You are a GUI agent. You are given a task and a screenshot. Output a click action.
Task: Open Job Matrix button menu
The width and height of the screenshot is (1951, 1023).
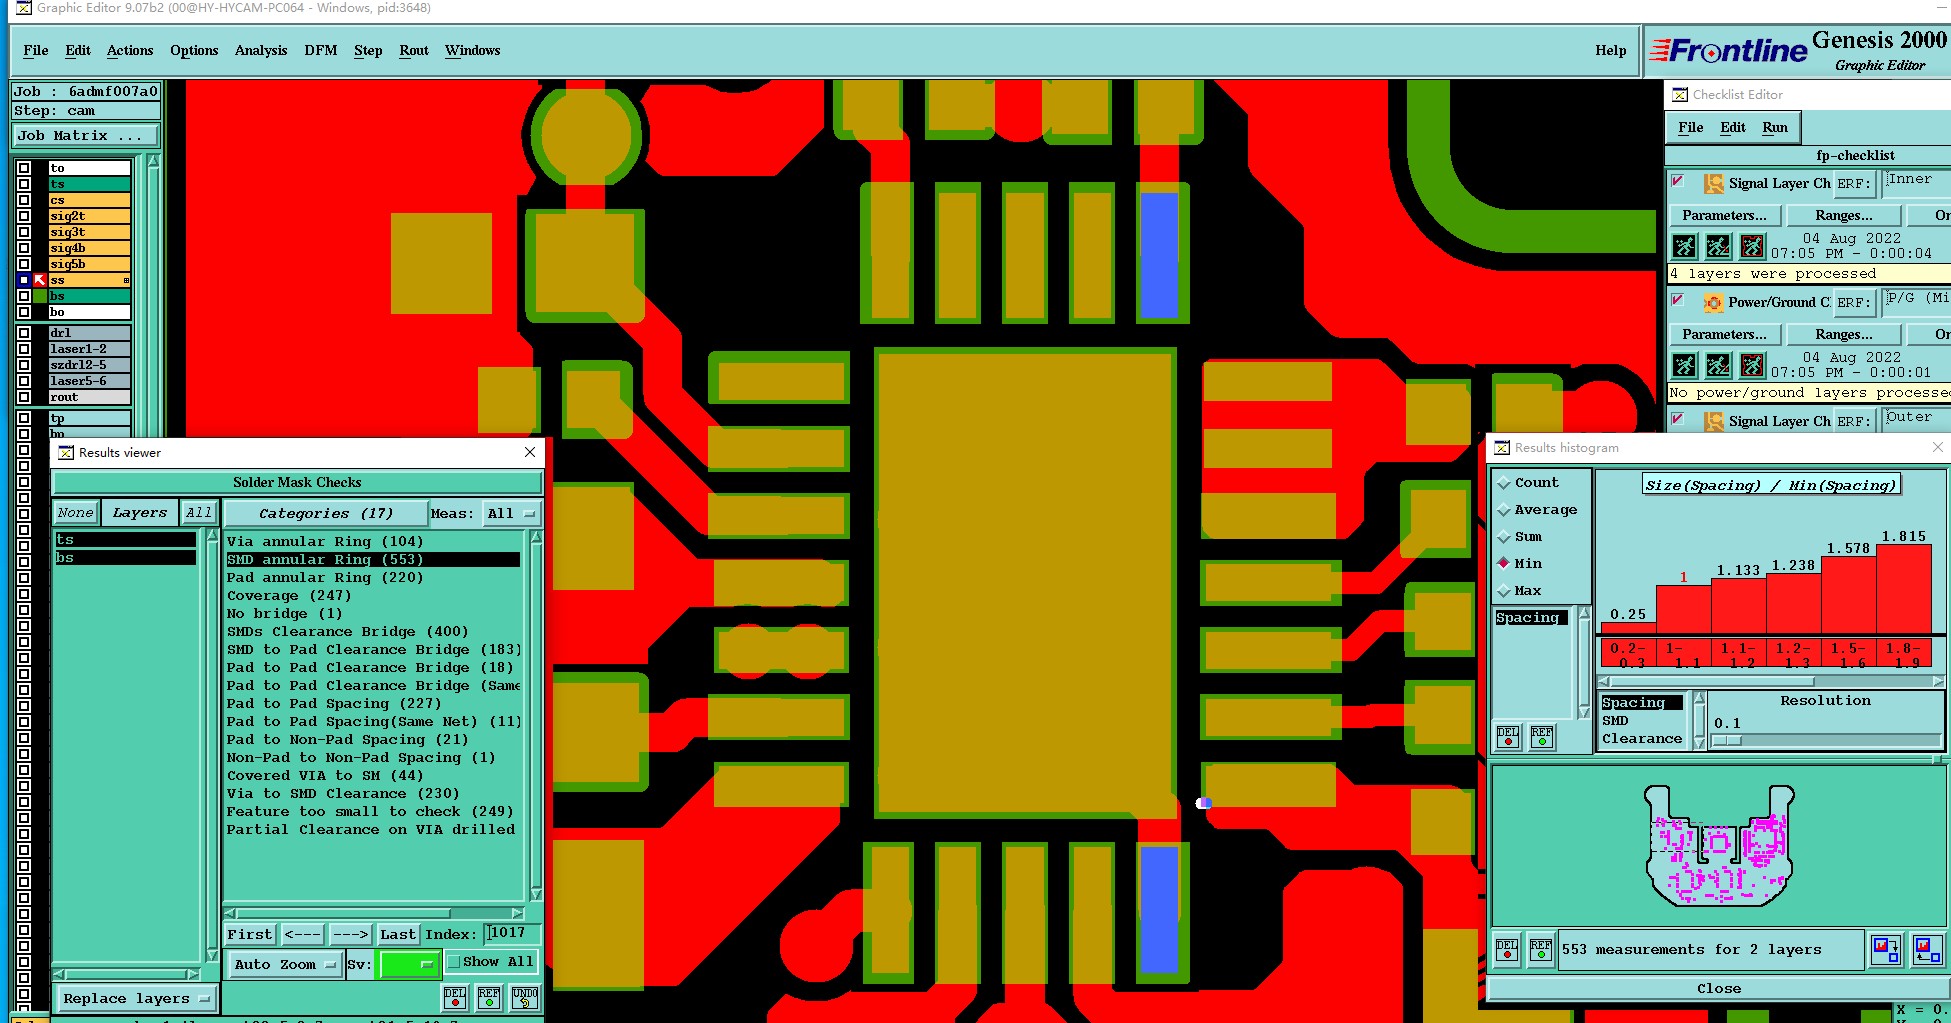tap(85, 136)
